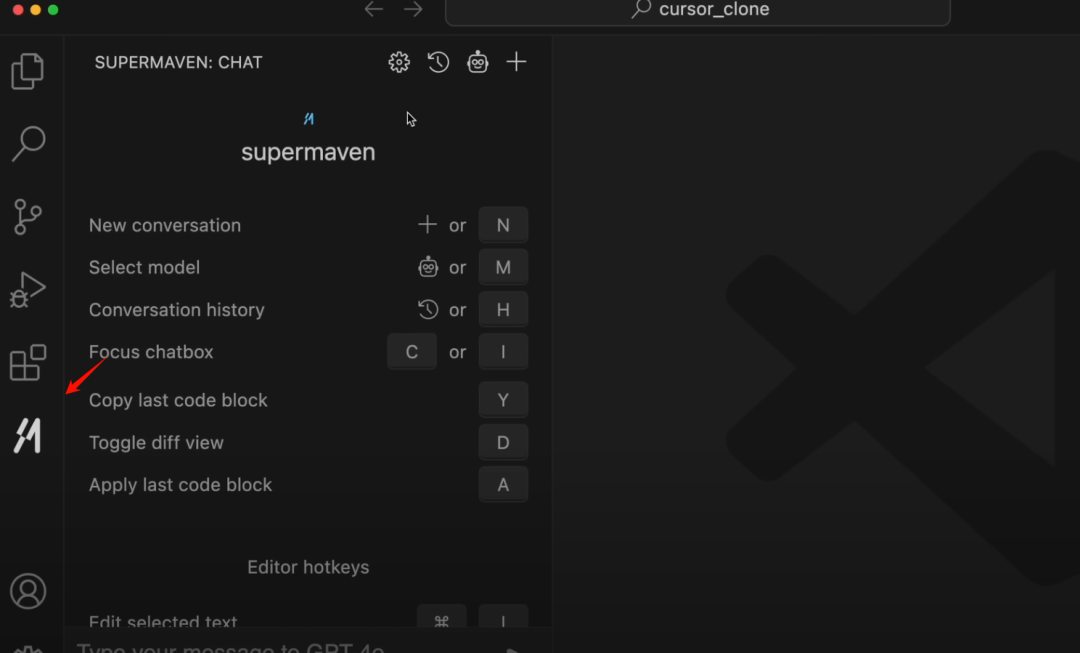
Task: Open the Explorer view in activity bar
Action: click(x=28, y=72)
